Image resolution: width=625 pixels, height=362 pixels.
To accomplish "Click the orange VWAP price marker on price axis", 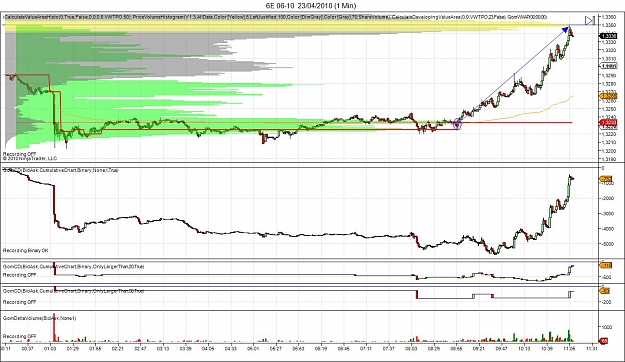I will click(x=609, y=96).
